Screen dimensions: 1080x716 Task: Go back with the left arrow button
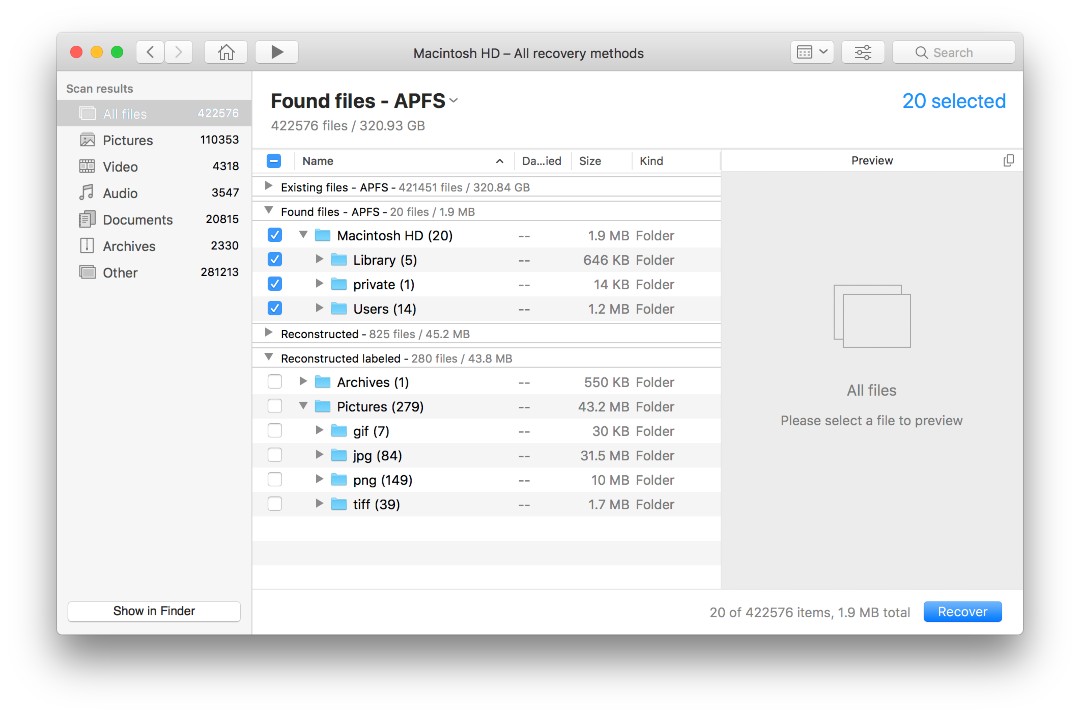click(x=150, y=52)
